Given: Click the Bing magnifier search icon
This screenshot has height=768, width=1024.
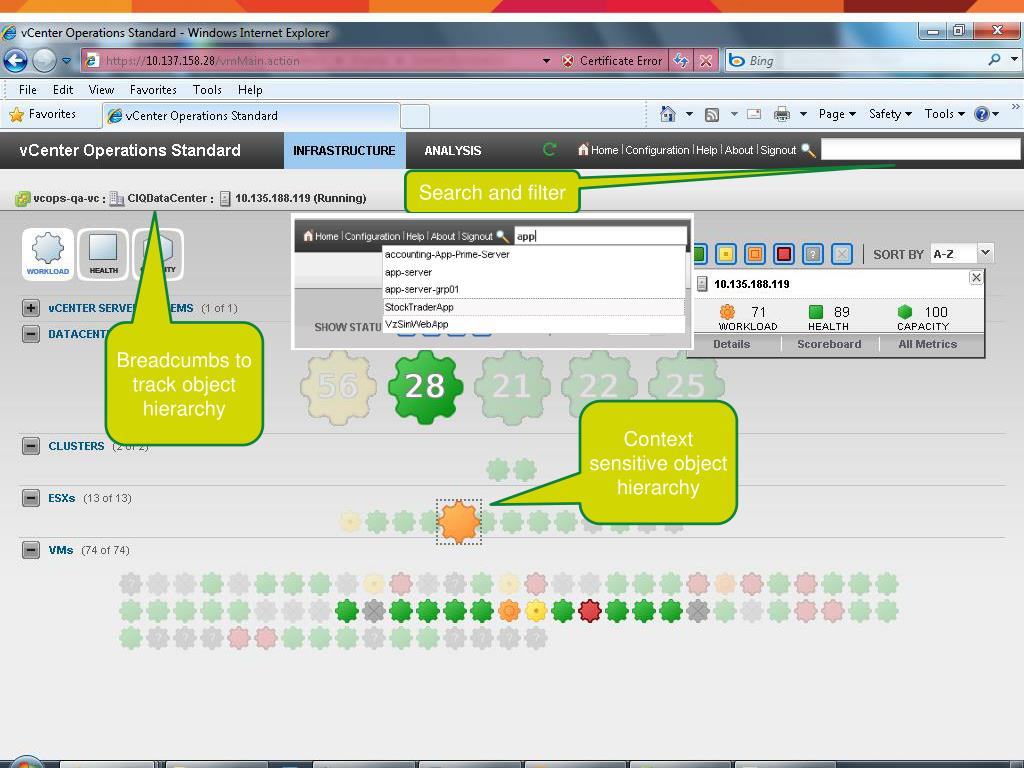Looking at the screenshot, I should coord(995,60).
